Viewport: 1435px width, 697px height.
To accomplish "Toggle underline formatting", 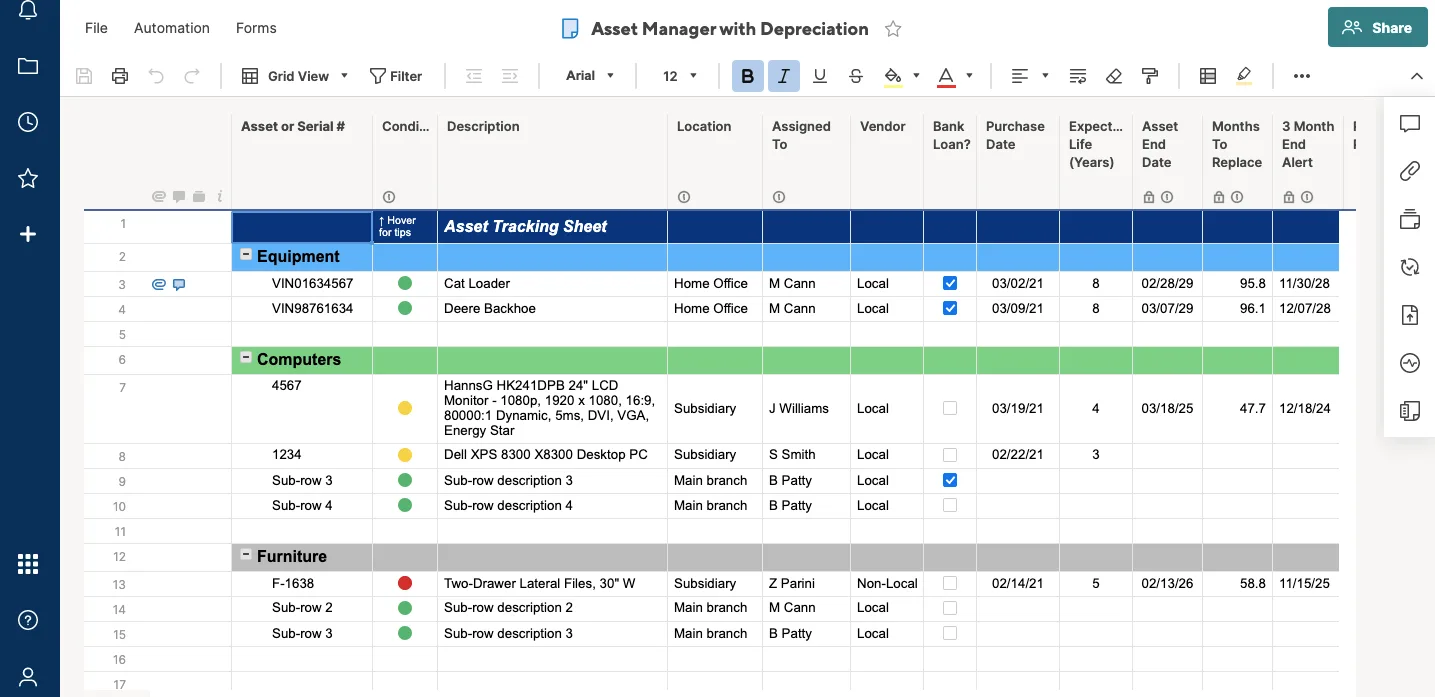I will [820, 75].
